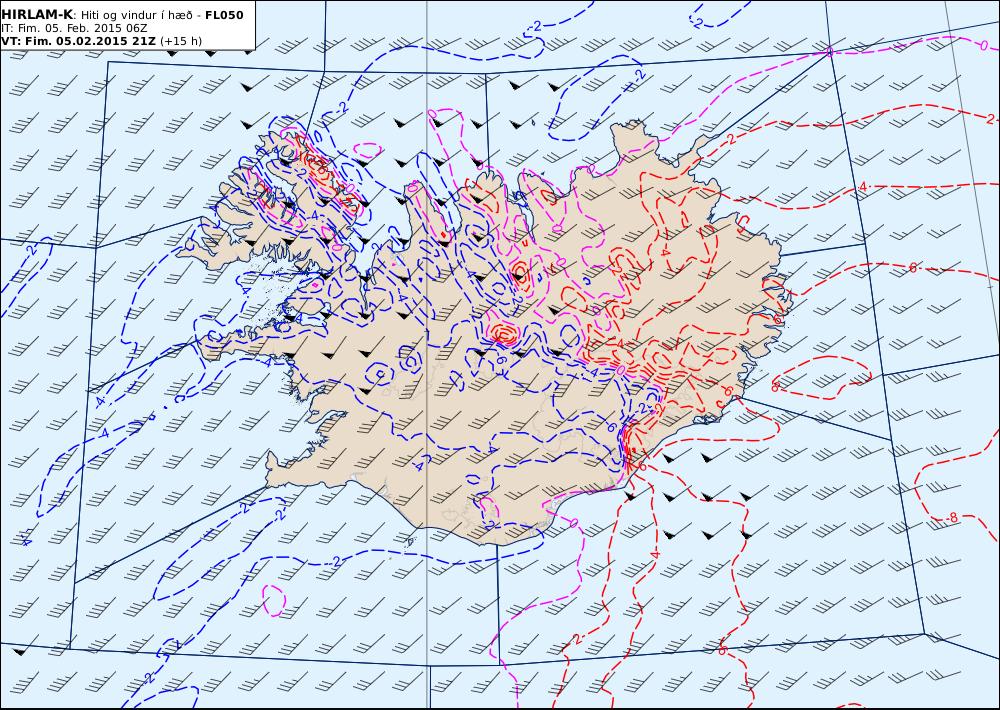Click the HIRLAM-K model name in header
The image size is (1000, 710).
pyautogui.click(x=37, y=15)
